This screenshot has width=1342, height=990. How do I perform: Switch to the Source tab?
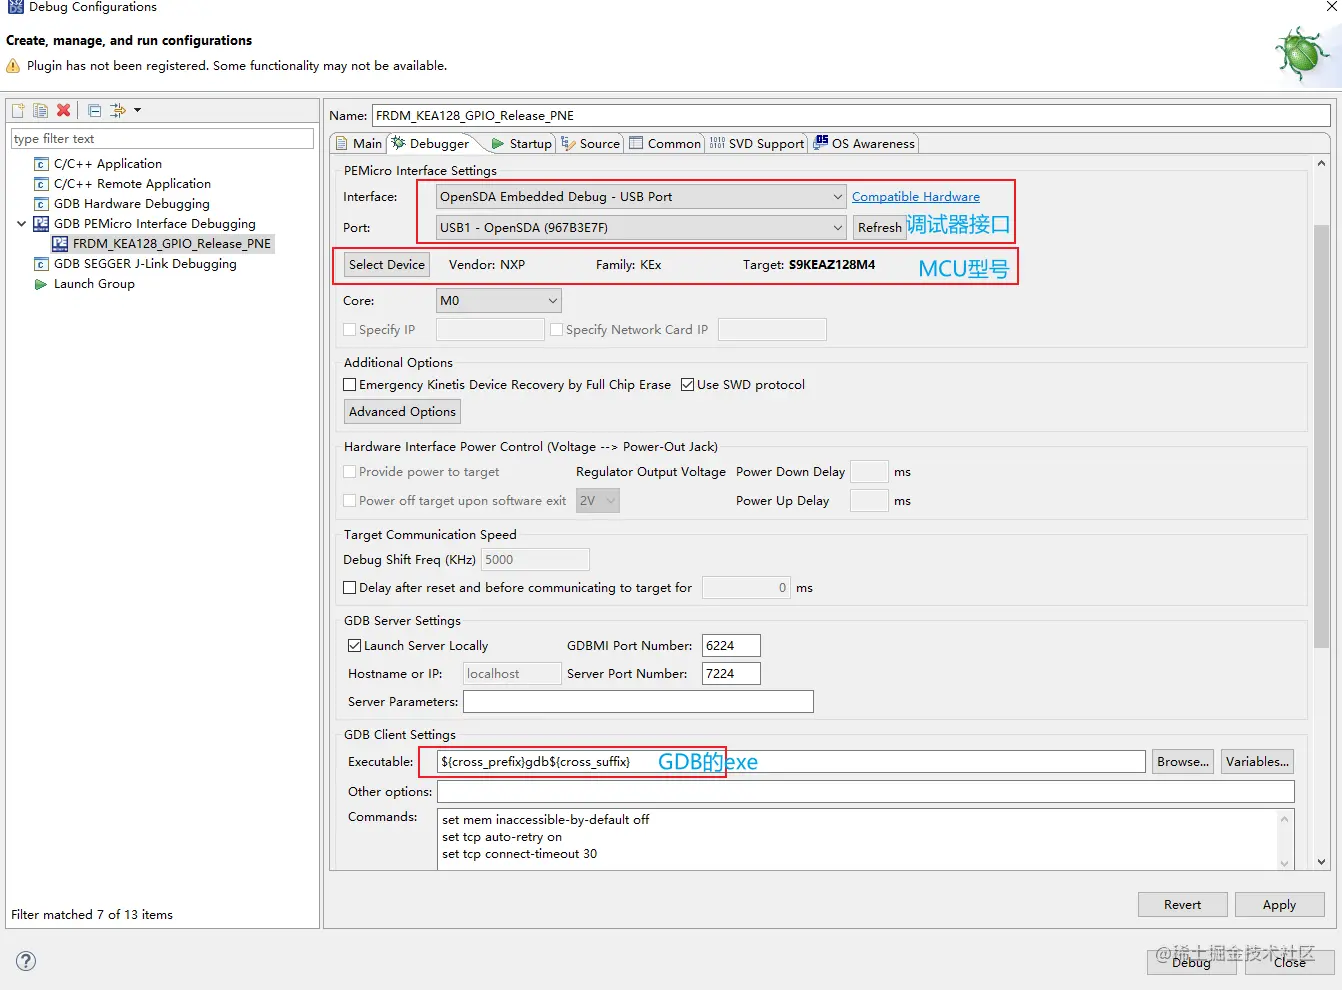[x=591, y=144]
